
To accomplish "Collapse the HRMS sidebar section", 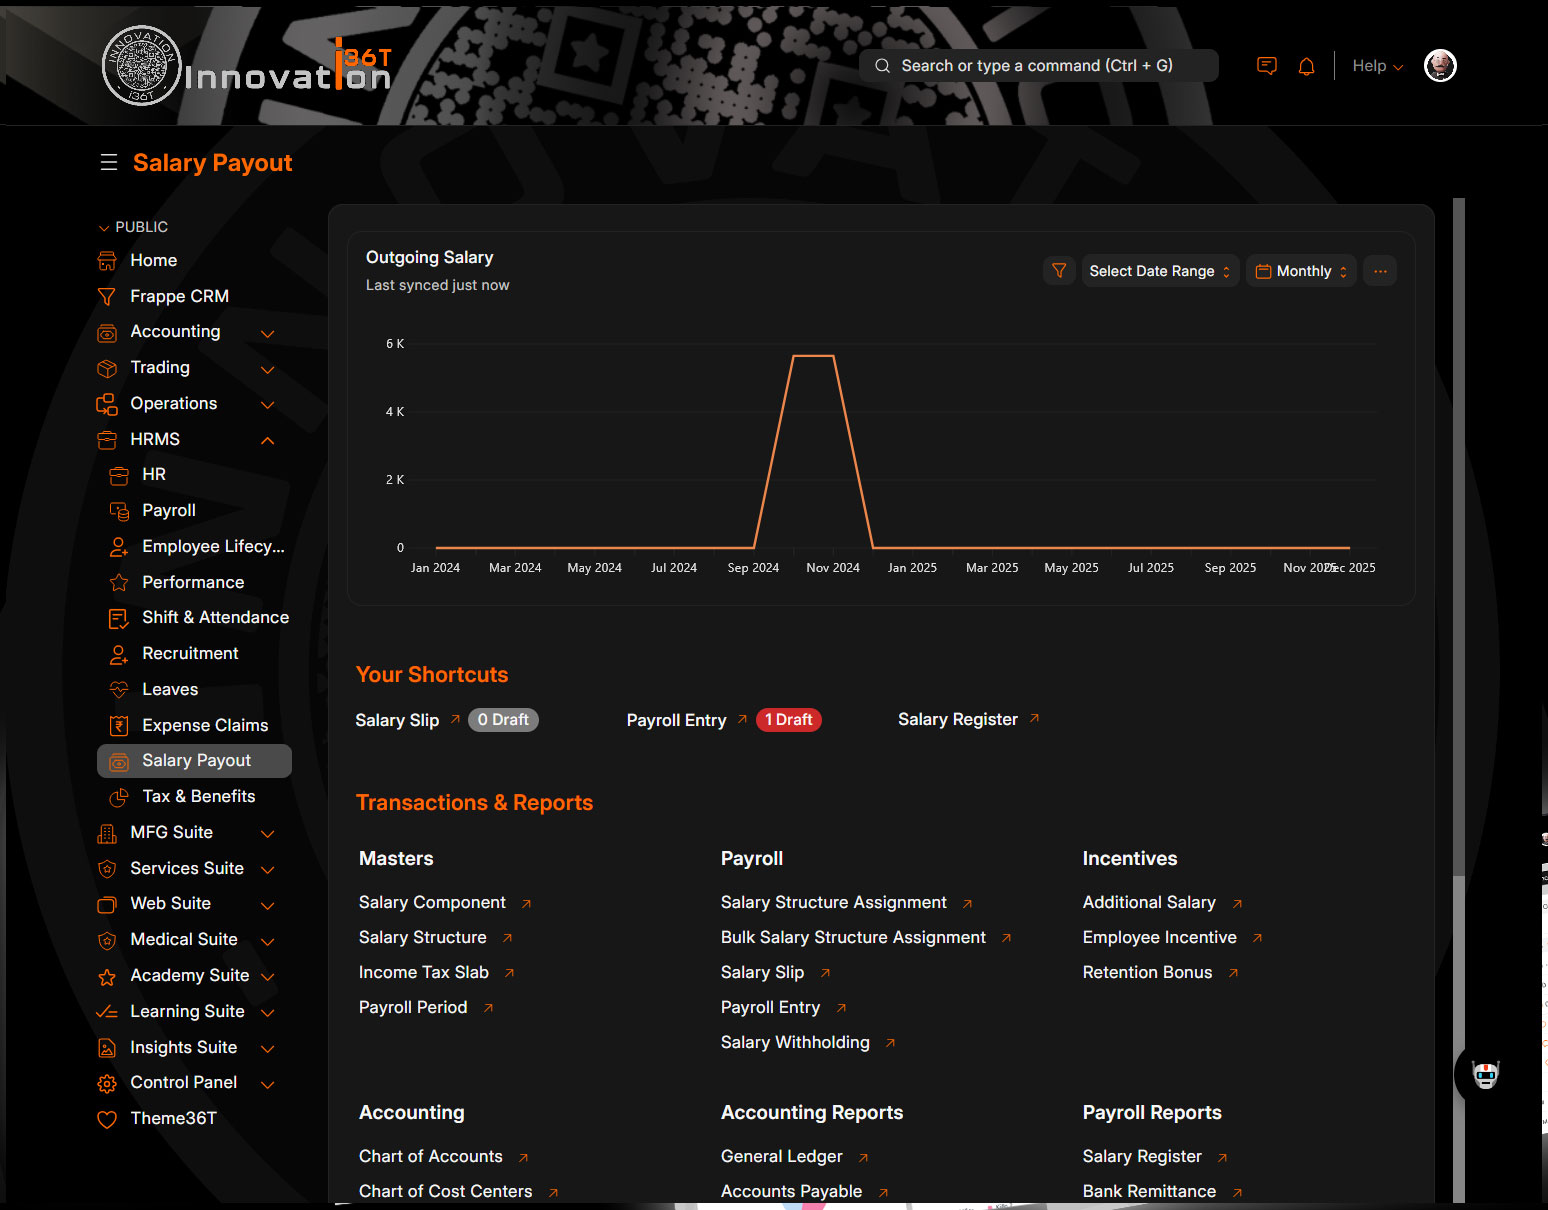I will pos(267,440).
